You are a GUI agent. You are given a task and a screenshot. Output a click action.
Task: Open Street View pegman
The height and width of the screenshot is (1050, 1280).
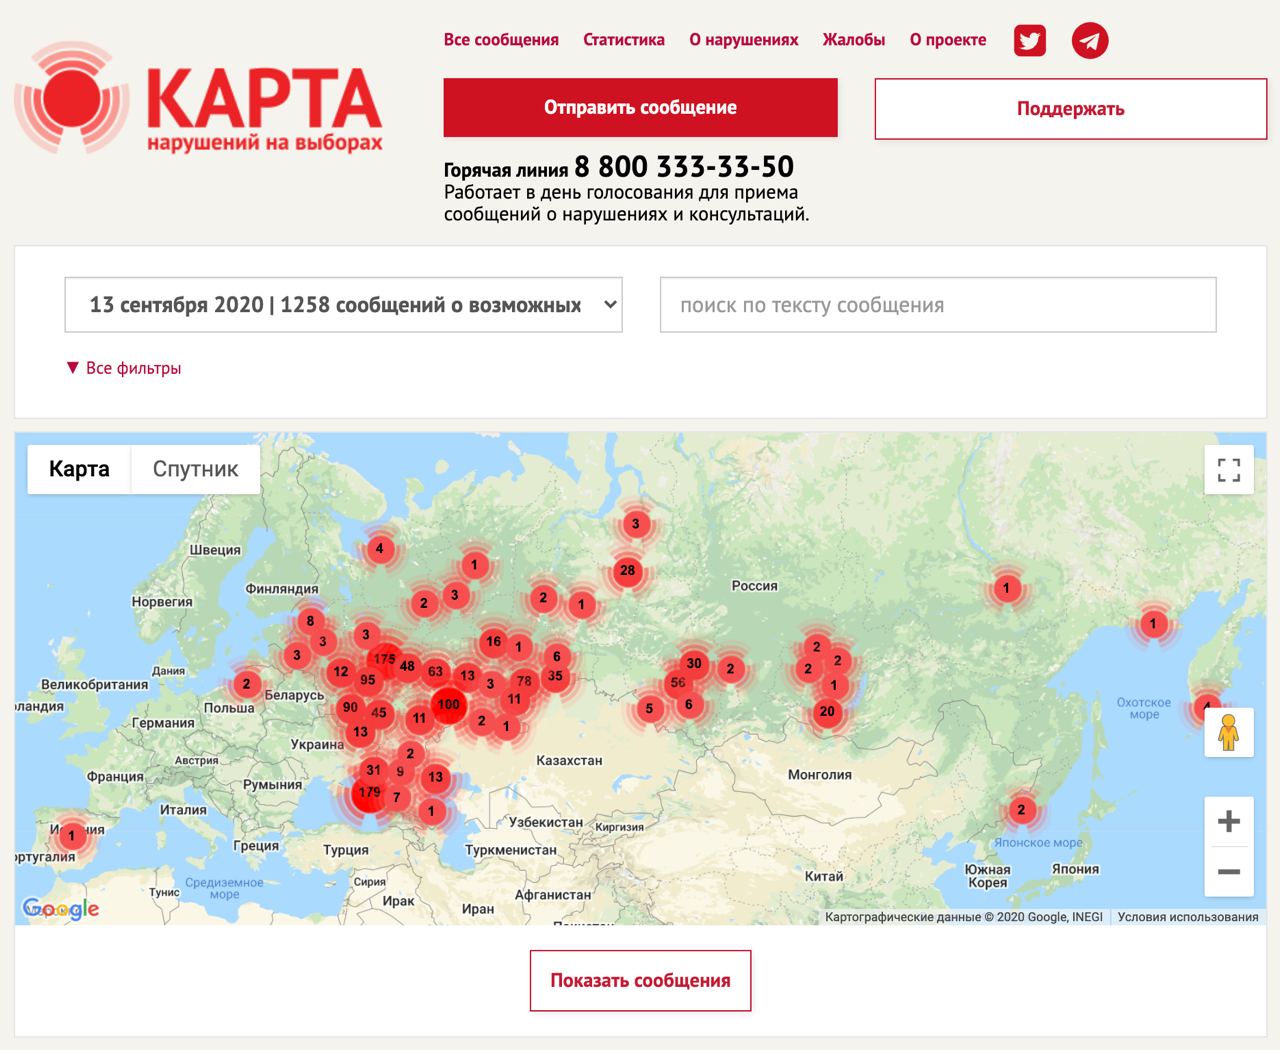[x=1229, y=732]
